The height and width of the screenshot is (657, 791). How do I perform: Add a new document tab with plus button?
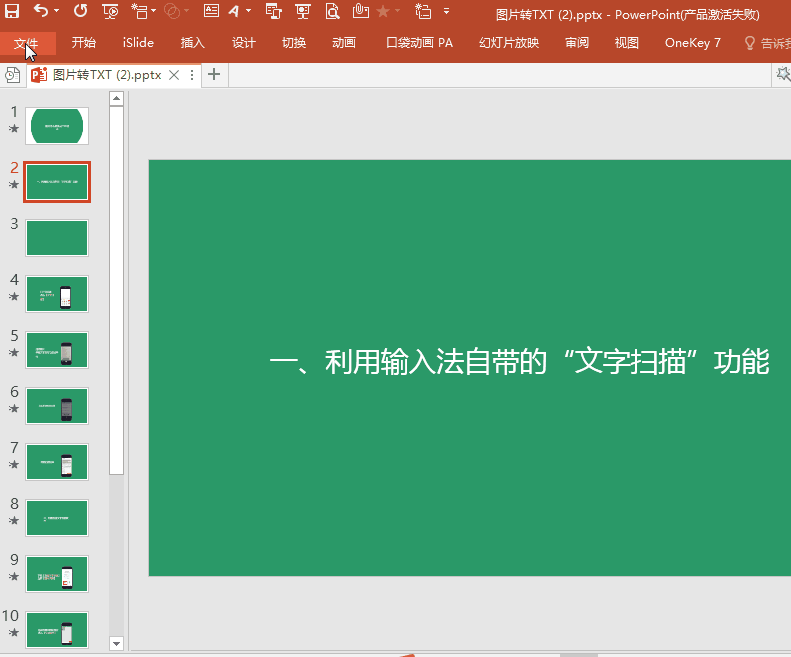pos(214,75)
